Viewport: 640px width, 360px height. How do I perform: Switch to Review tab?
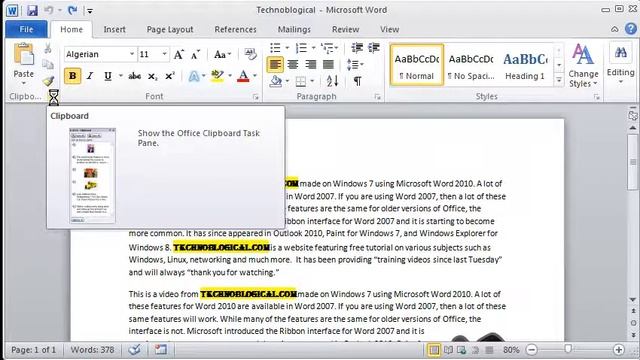point(345,29)
